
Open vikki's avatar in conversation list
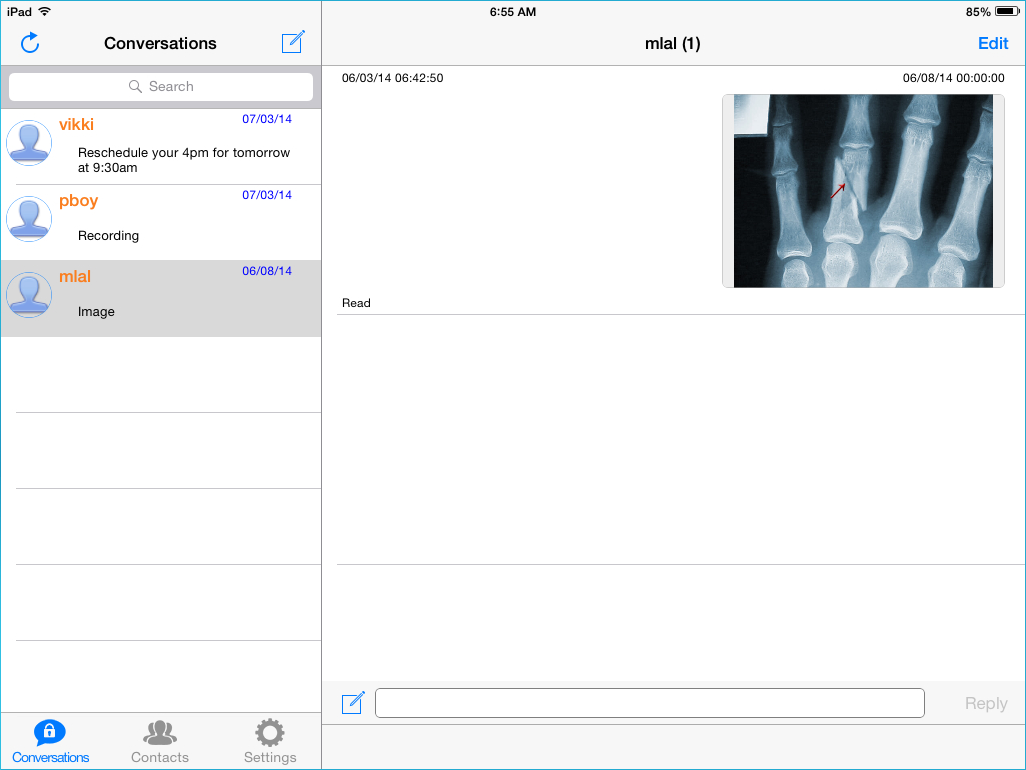[29, 142]
